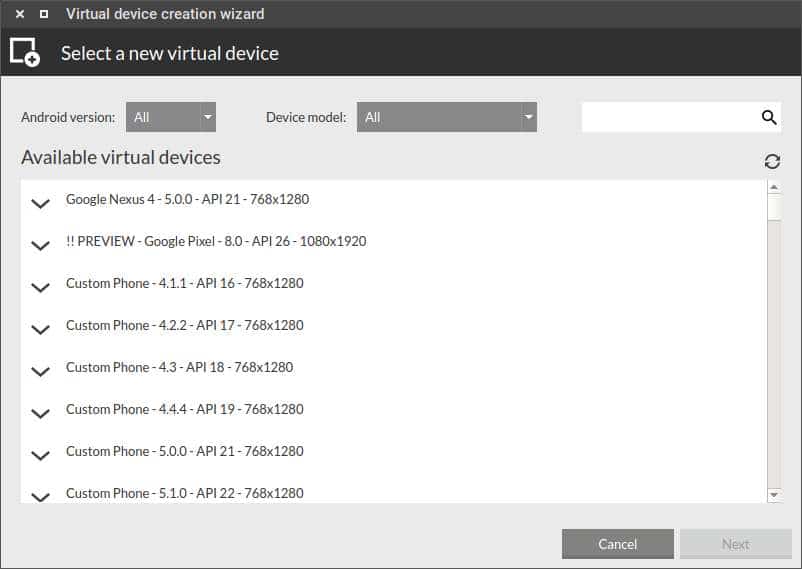The height and width of the screenshot is (569, 802).
Task: Click the Next button
Action: 736,544
